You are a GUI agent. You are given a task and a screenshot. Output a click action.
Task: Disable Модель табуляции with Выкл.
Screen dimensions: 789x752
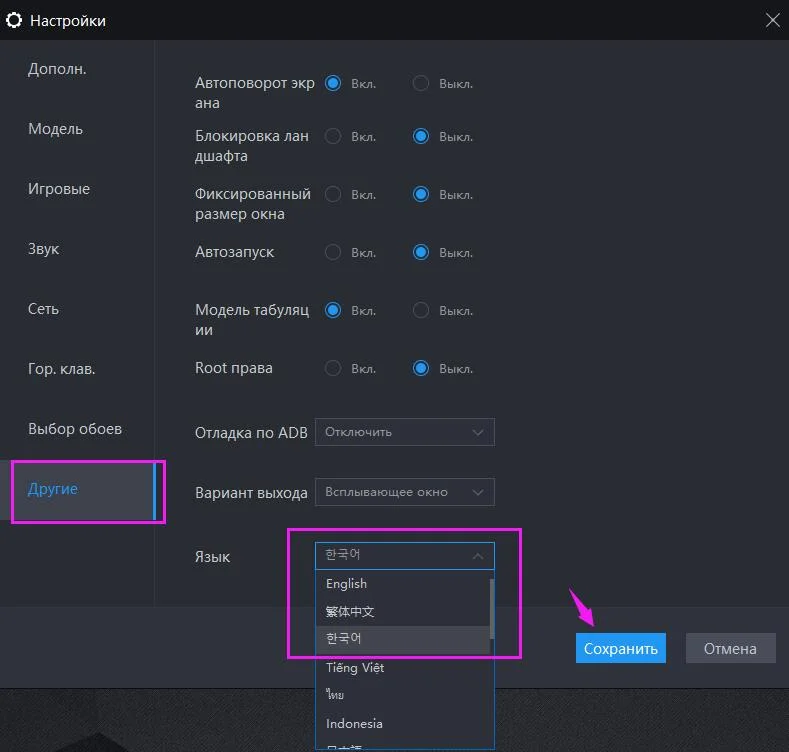pyautogui.click(x=421, y=310)
